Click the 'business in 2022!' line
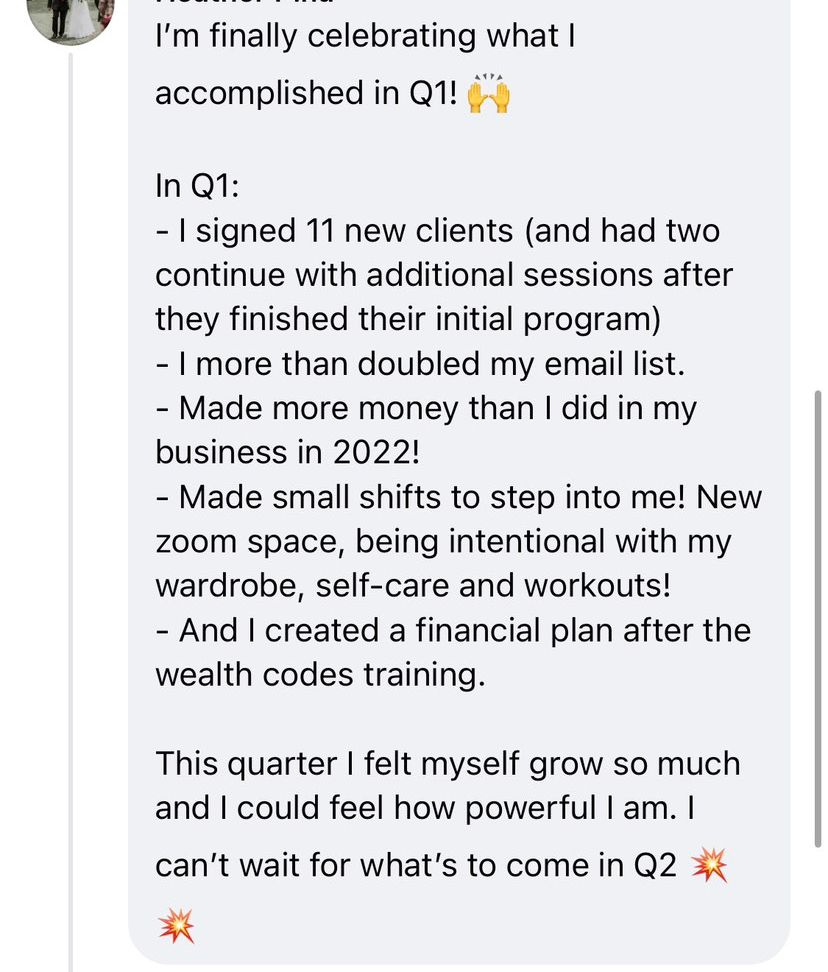The image size is (828, 972). coord(288,453)
